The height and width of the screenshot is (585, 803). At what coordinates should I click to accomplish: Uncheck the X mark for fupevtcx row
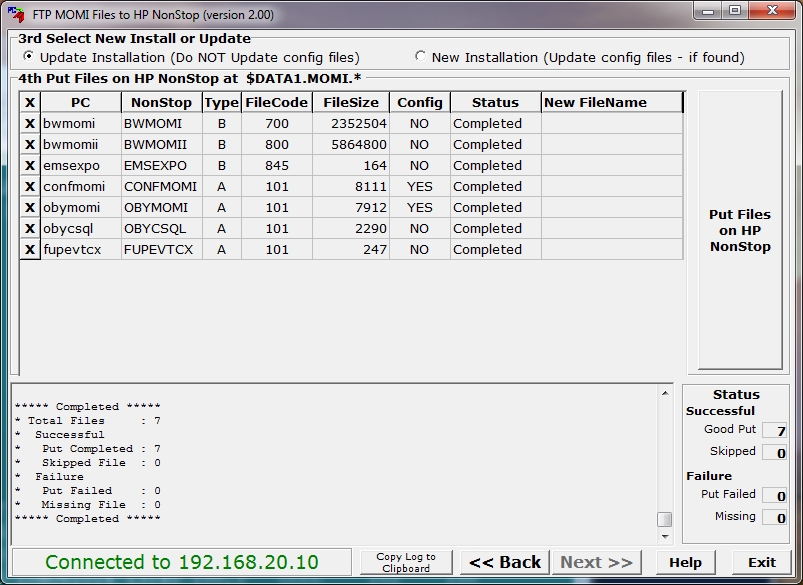pos(30,250)
